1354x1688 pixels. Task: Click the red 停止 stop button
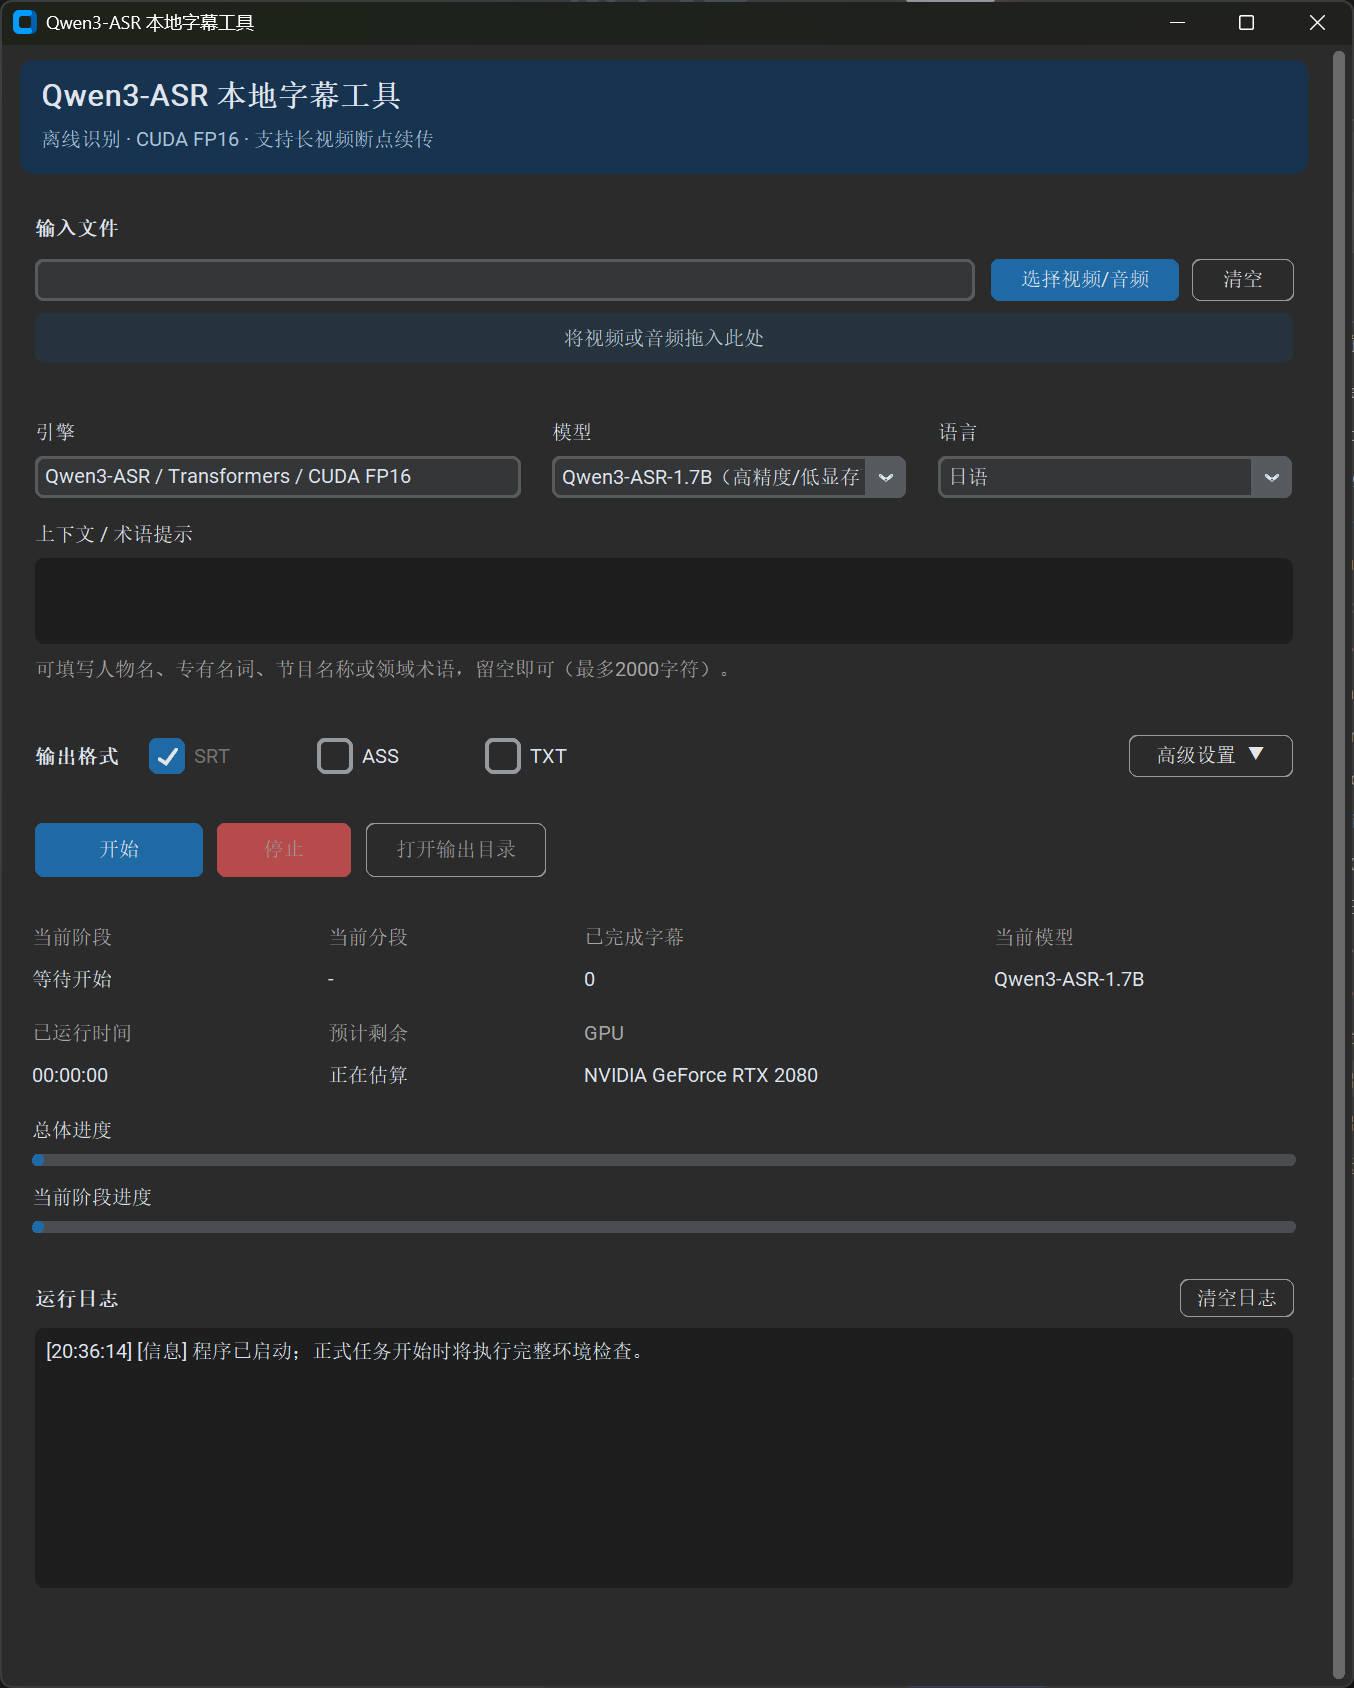pyautogui.click(x=284, y=850)
